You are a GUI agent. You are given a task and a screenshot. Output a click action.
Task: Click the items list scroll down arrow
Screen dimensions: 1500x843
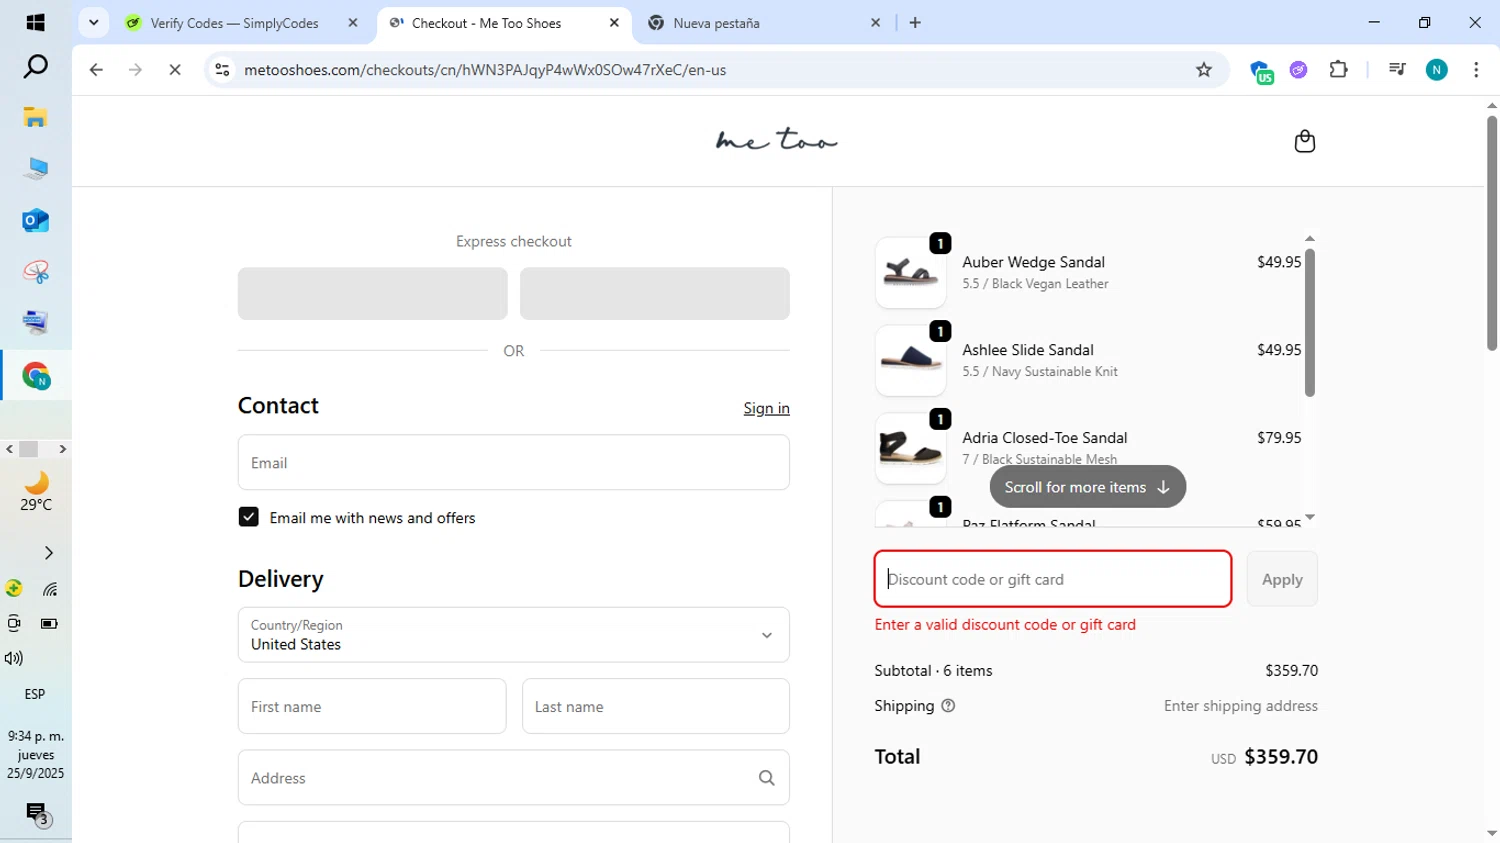point(1310,517)
